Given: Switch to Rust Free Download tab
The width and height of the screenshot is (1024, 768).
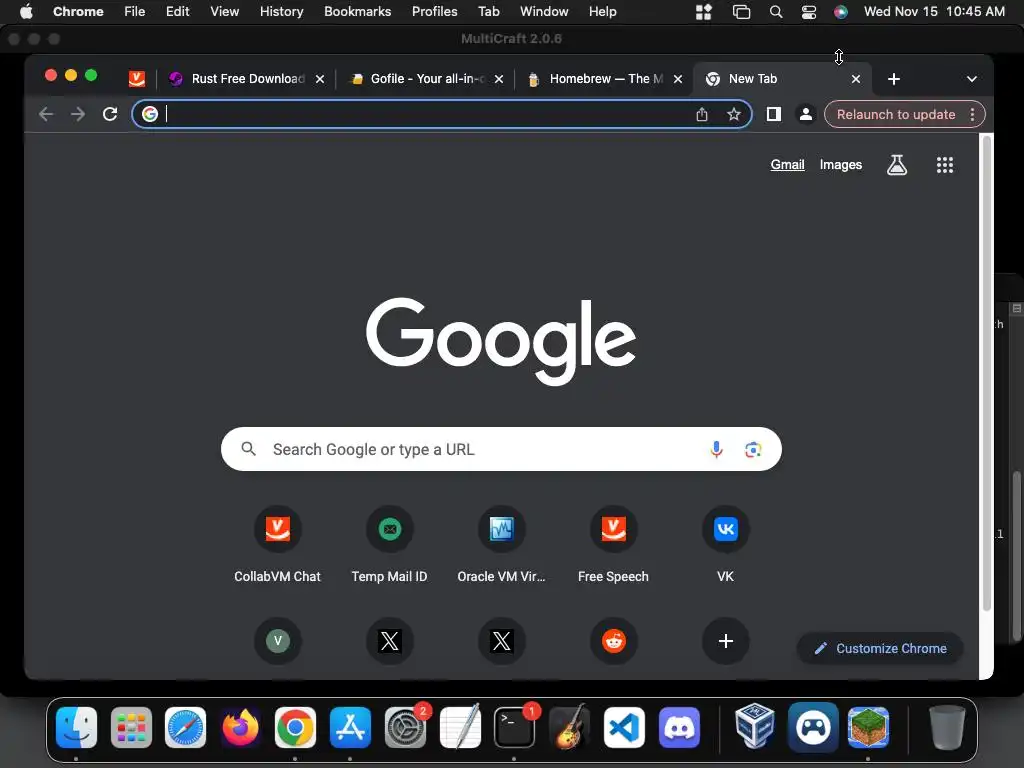Looking at the screenshot, I should 248,79.
